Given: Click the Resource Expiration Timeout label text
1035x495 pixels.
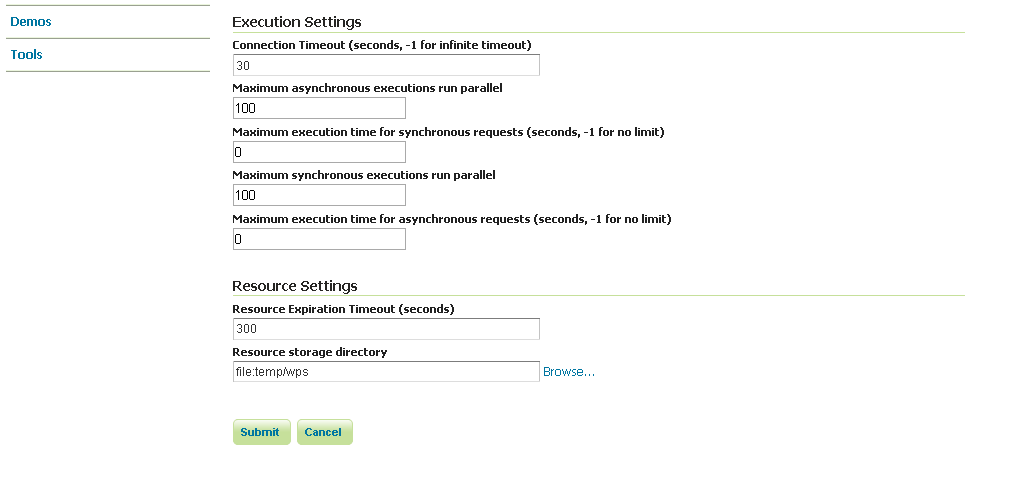Looking at the screenshot, I should [343, 309].
